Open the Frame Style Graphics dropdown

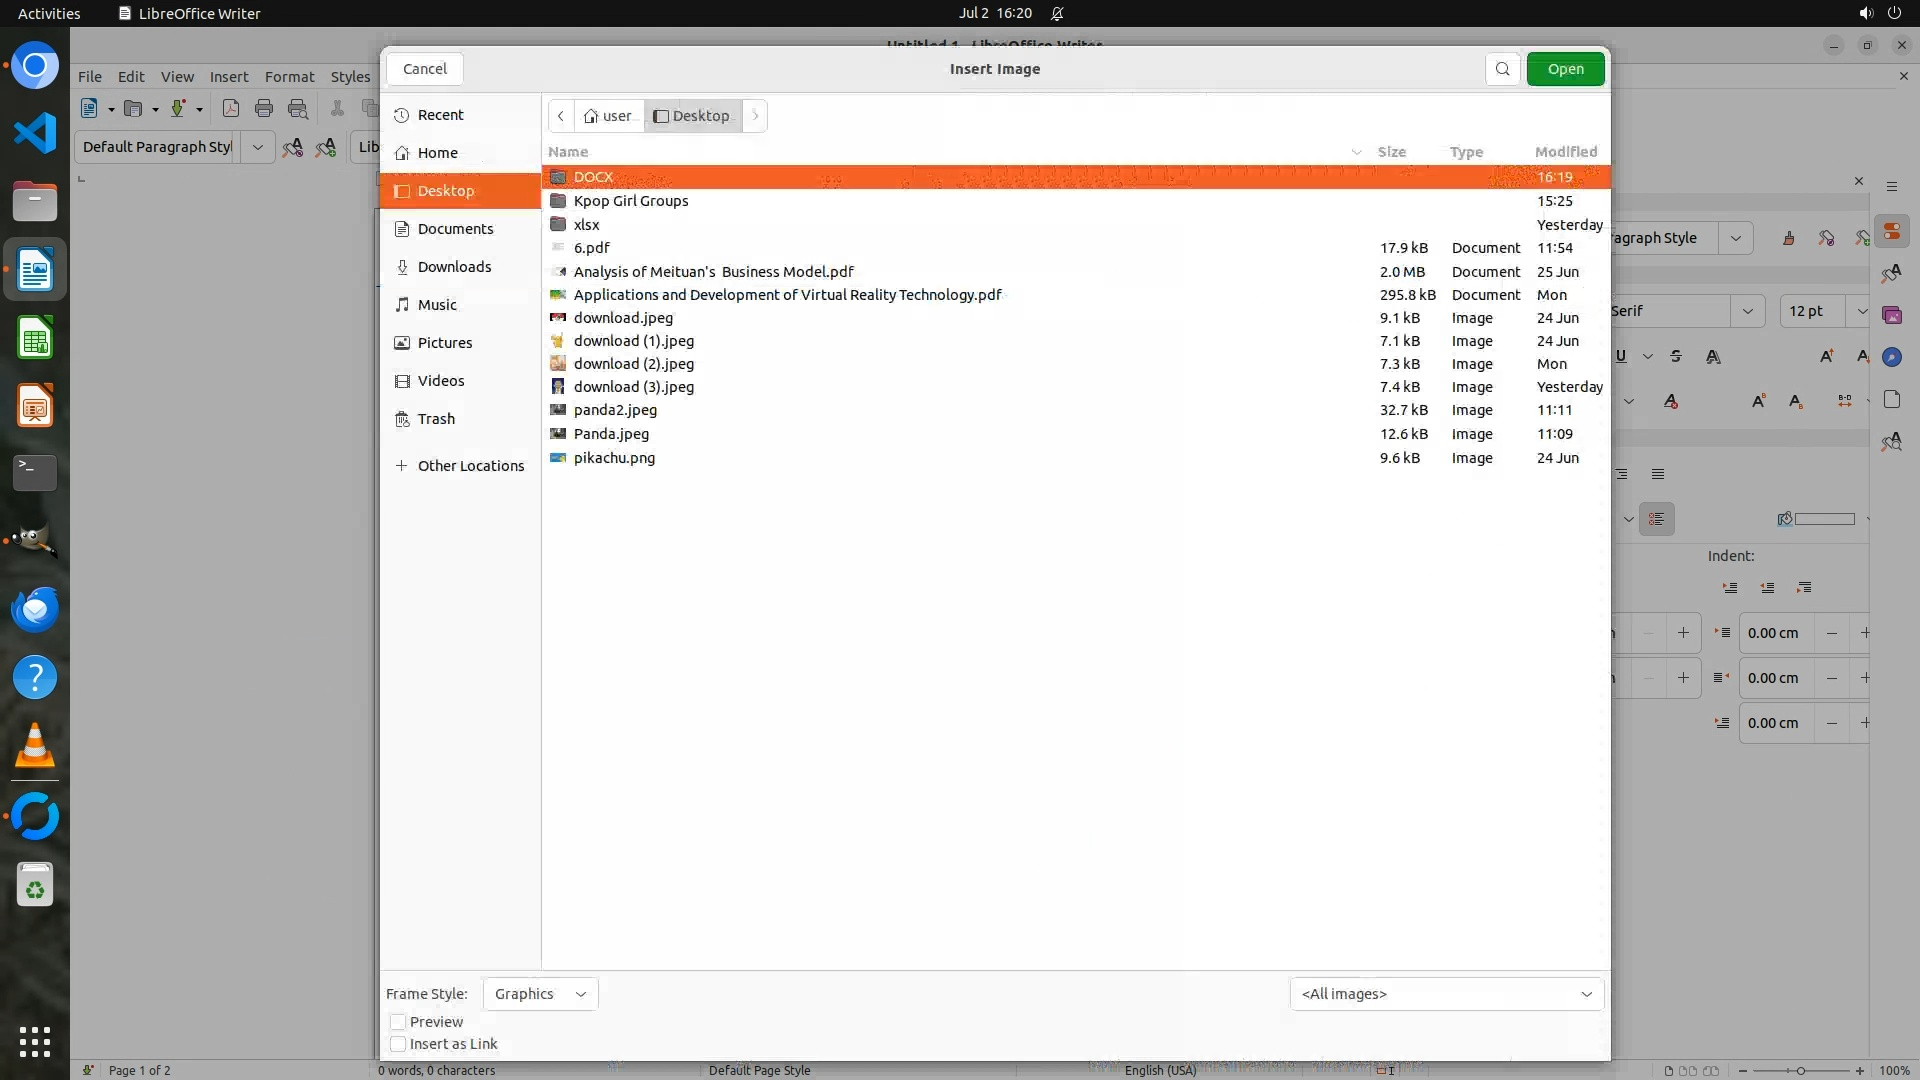click(x=540, y=994)
